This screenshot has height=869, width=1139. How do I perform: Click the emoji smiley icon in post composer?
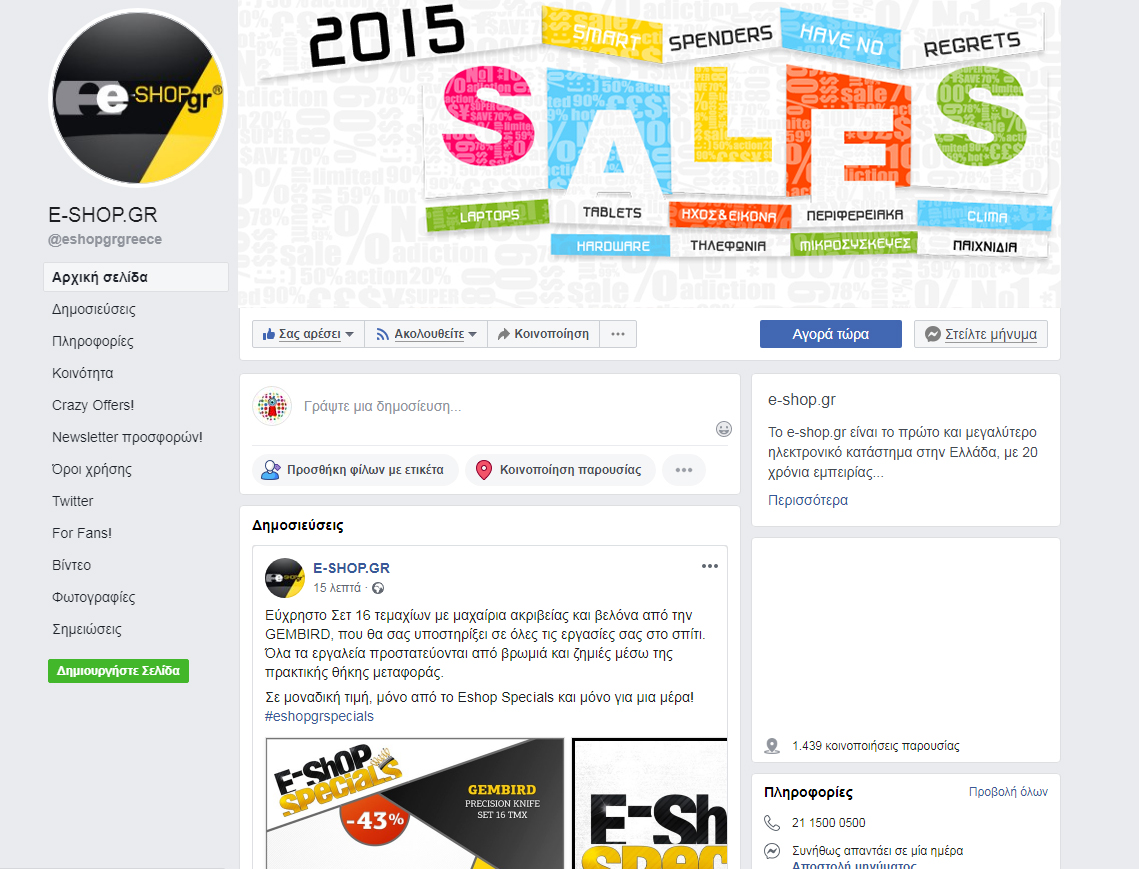[723, 429]
